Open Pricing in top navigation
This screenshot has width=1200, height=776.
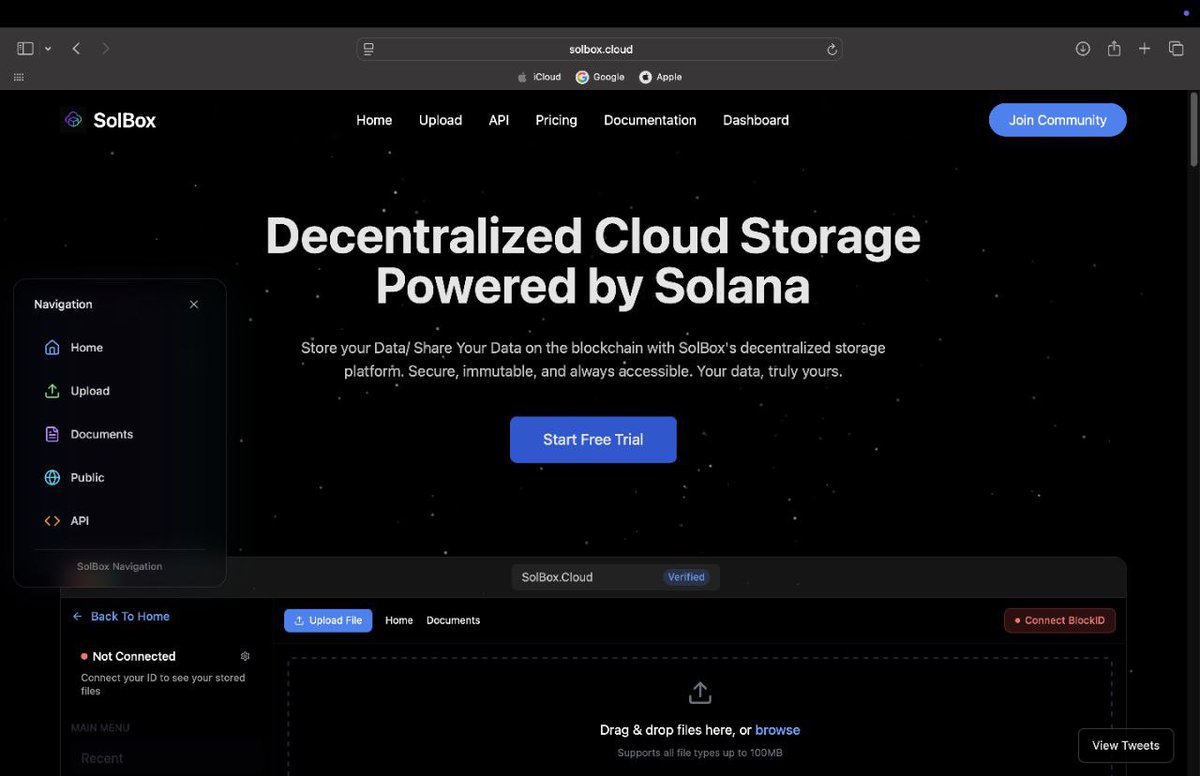tap(556, 120)
